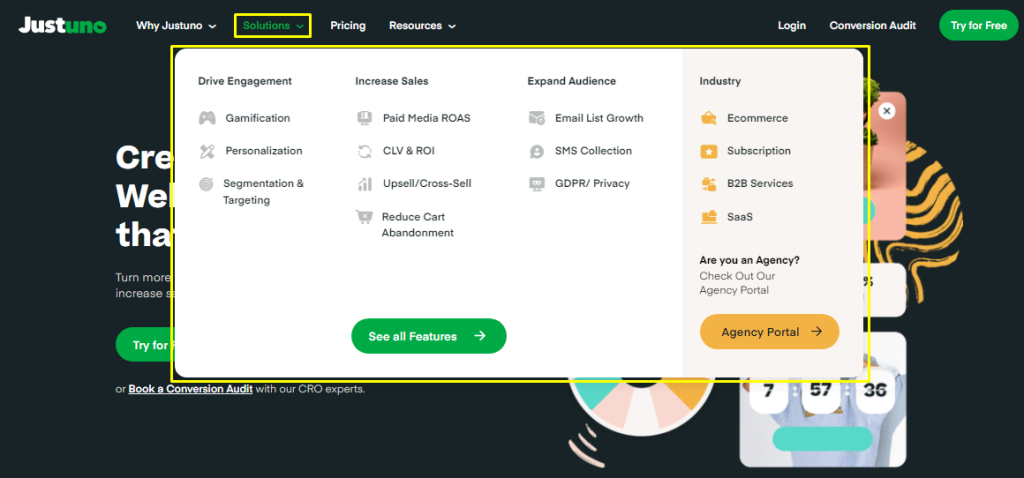
Task: Go to the Pricing page
Action: point(348,26)
